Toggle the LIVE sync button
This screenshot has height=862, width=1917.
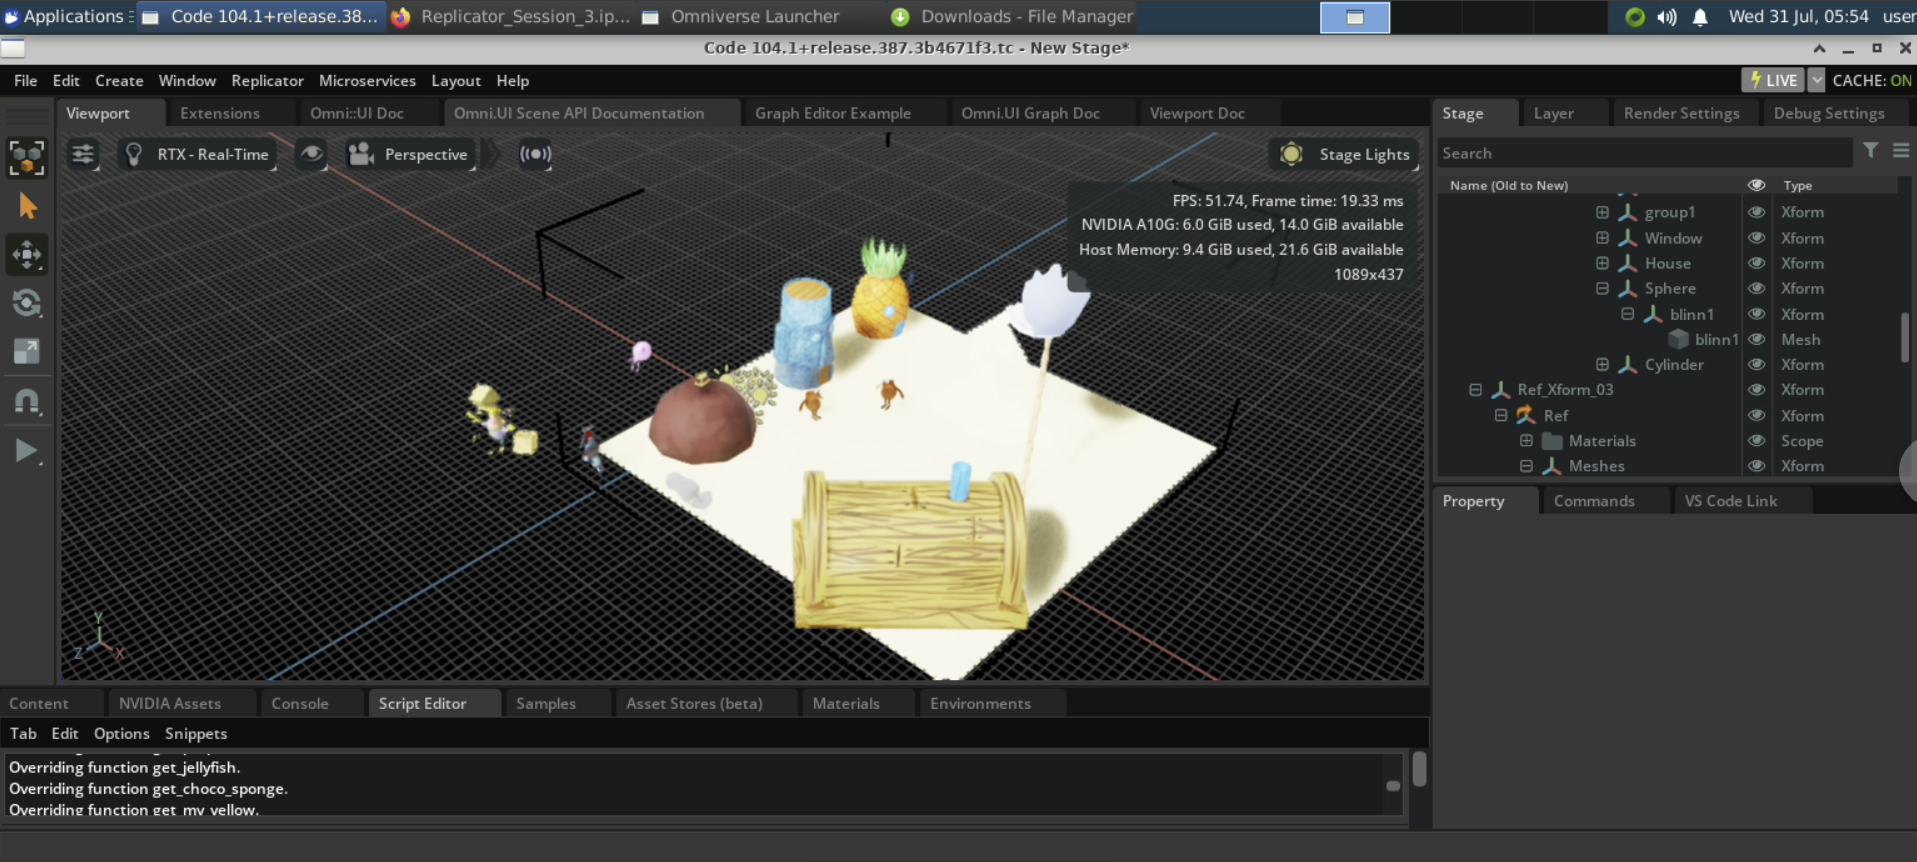[x=1774, y=80]
